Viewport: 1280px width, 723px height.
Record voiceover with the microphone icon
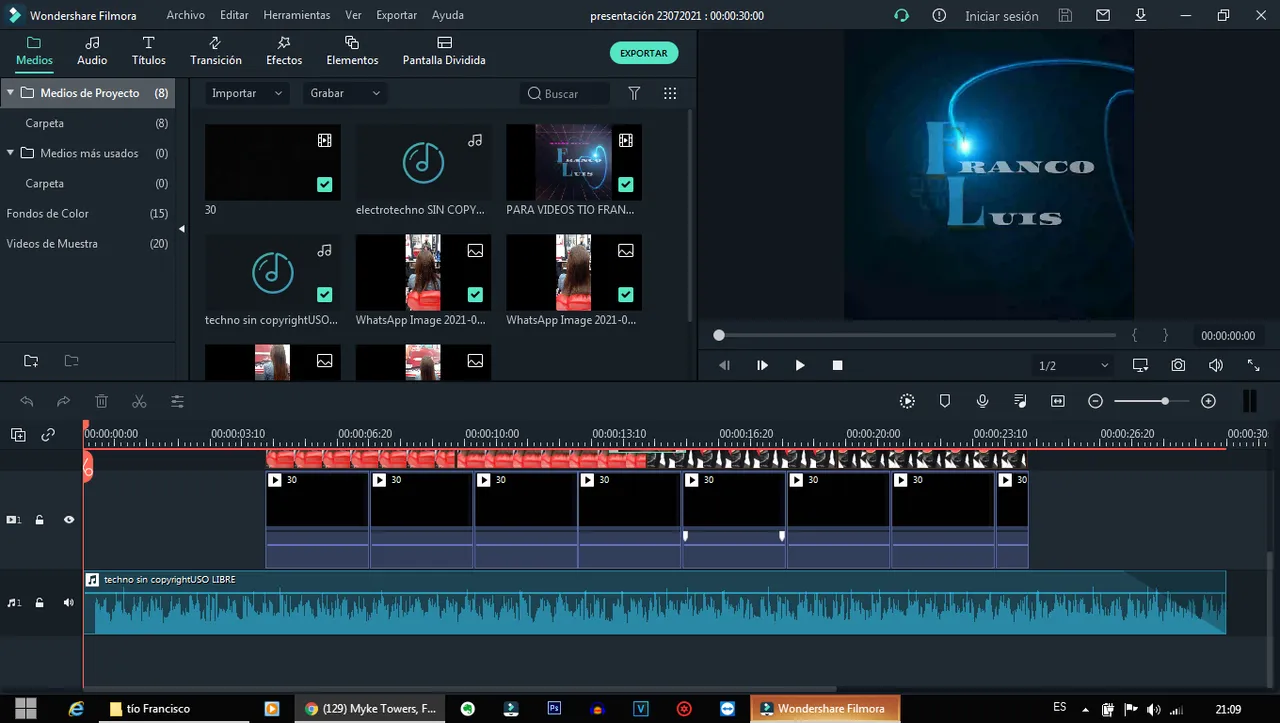click(983, 401)
